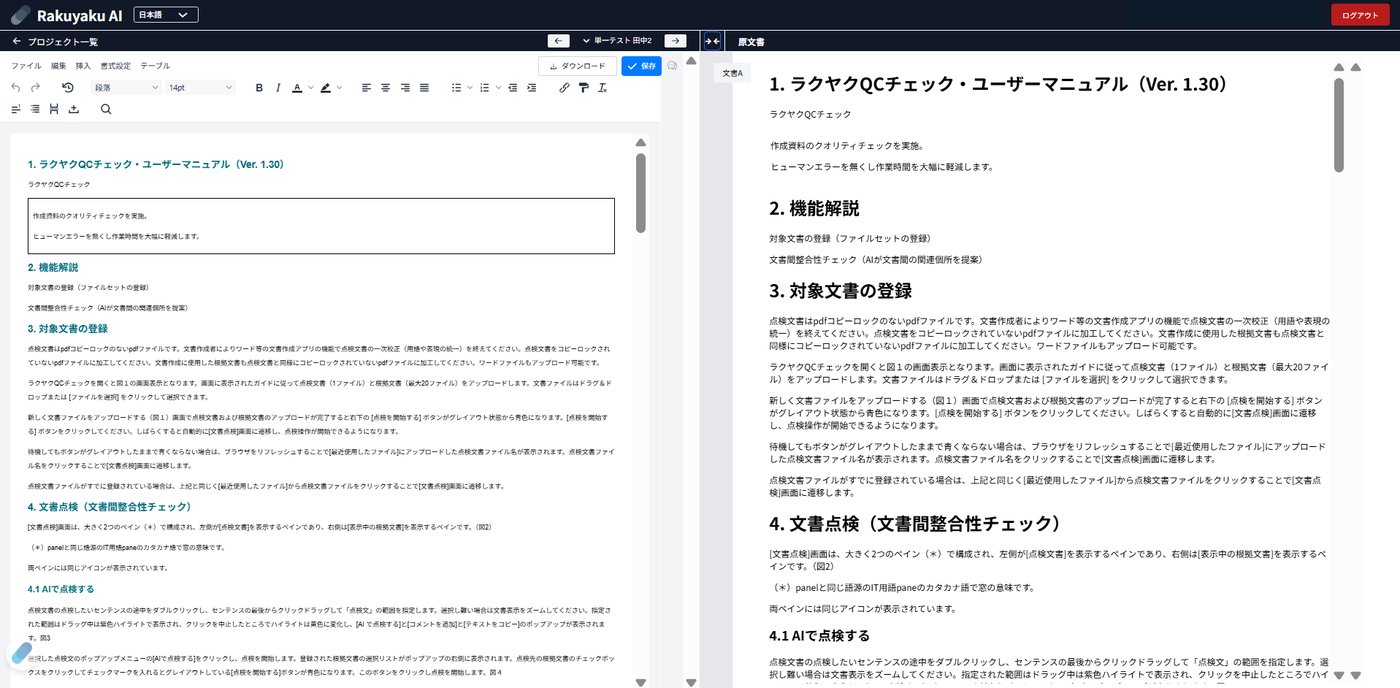
Task: Undo the last edit
Action: (15, 88)
